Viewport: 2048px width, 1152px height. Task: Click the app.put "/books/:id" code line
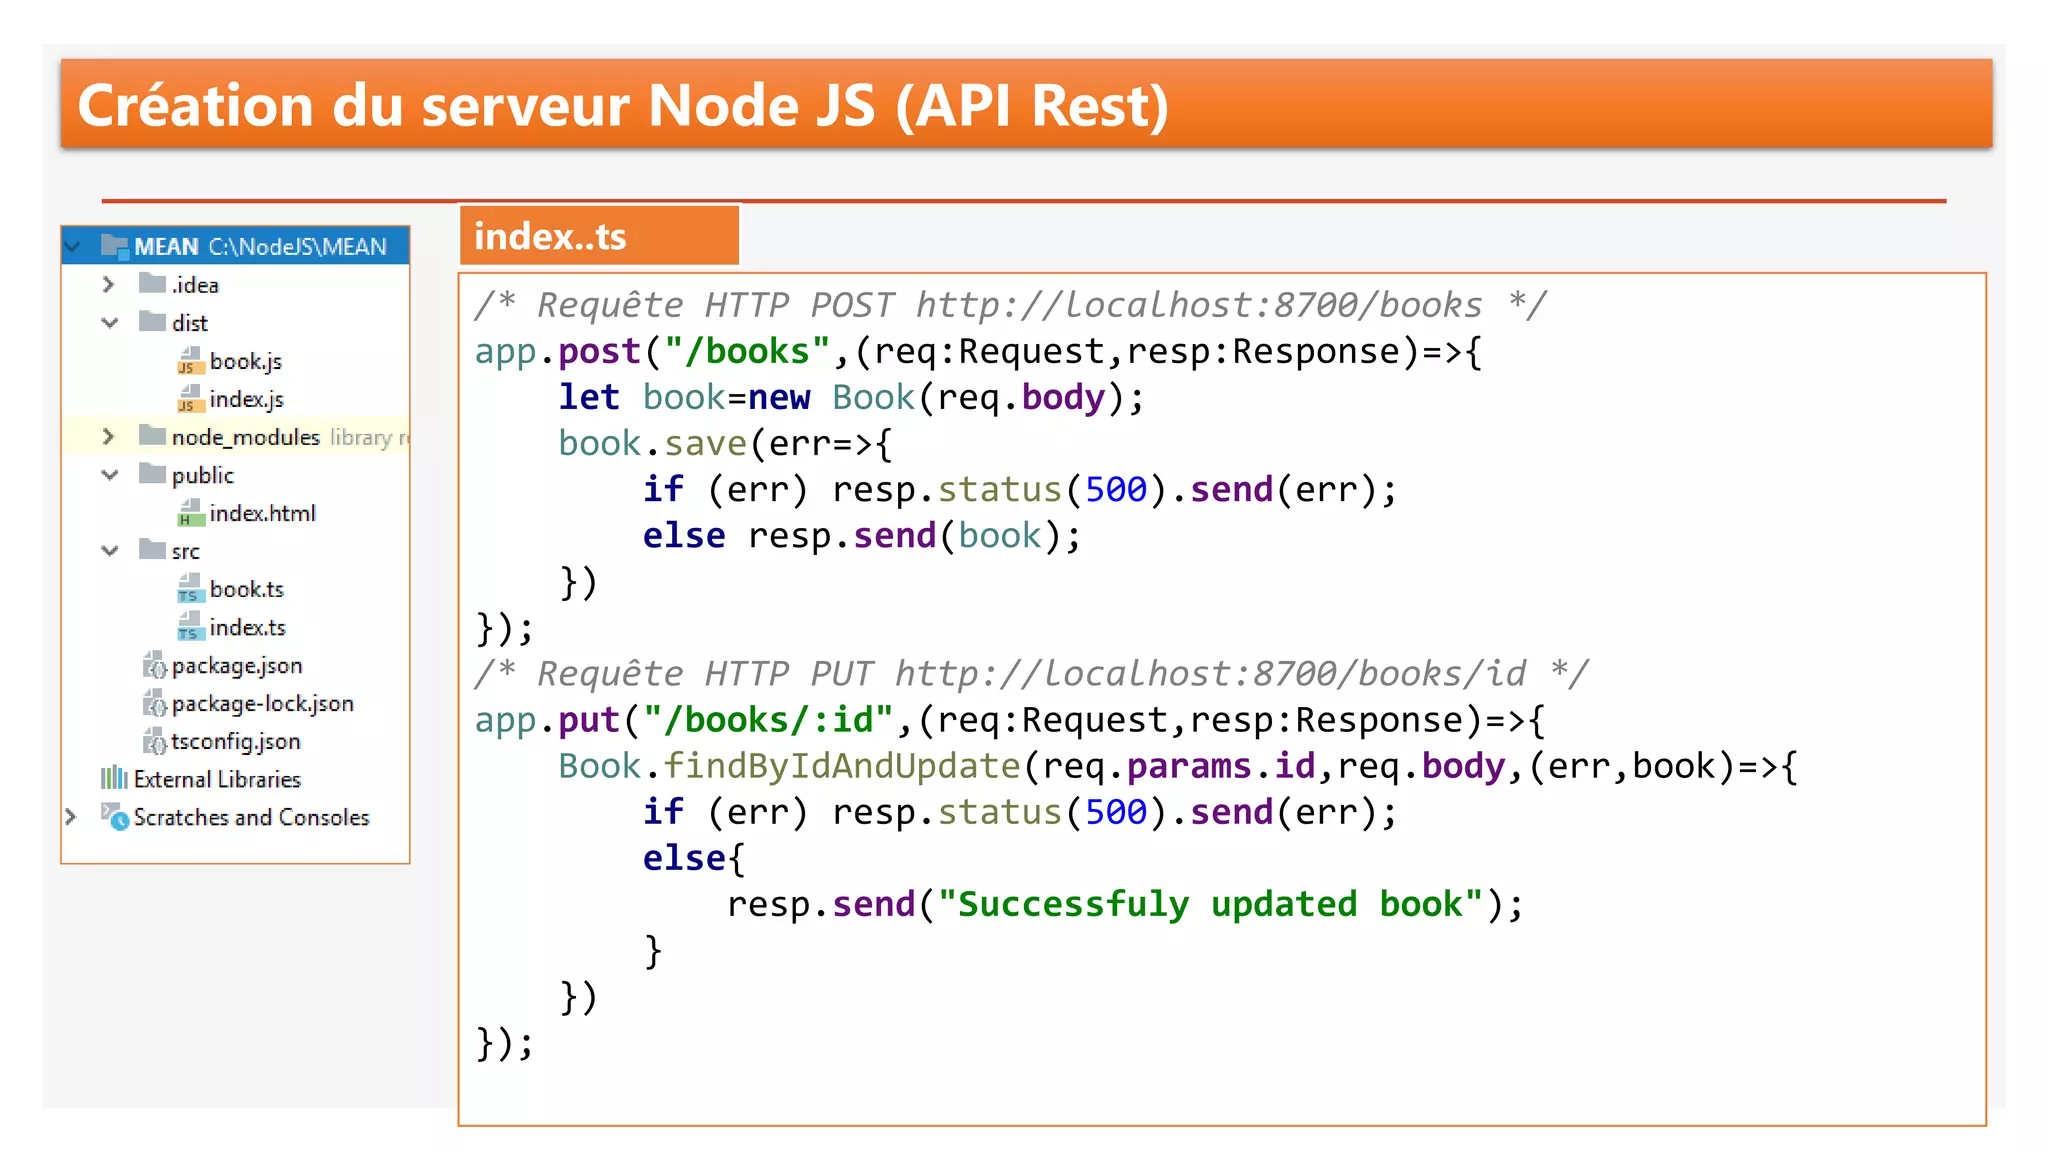click(1010, 719)
